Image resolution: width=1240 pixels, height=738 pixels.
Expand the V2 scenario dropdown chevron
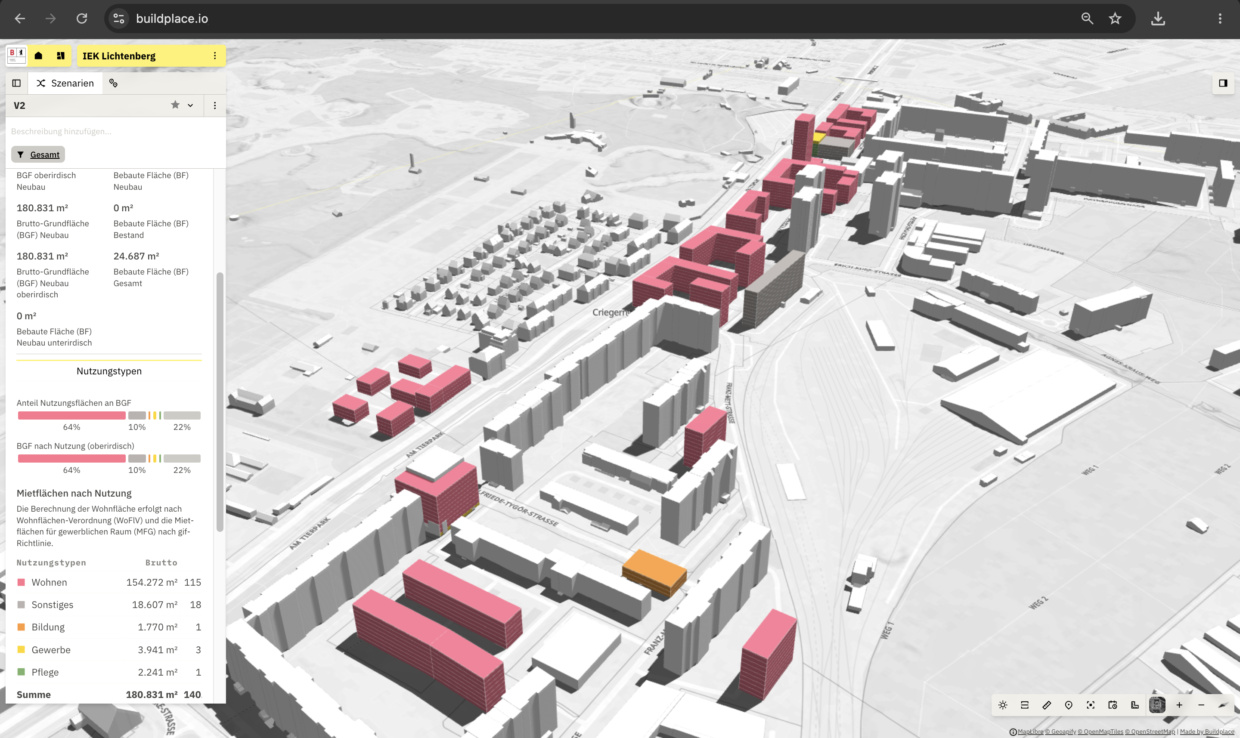(x=190, y=105)
